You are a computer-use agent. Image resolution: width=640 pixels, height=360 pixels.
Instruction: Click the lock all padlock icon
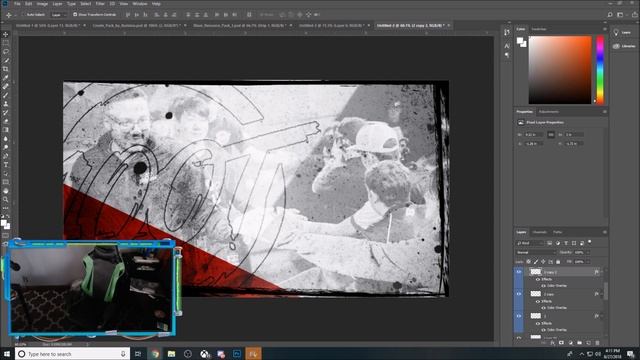coord(558,262)
